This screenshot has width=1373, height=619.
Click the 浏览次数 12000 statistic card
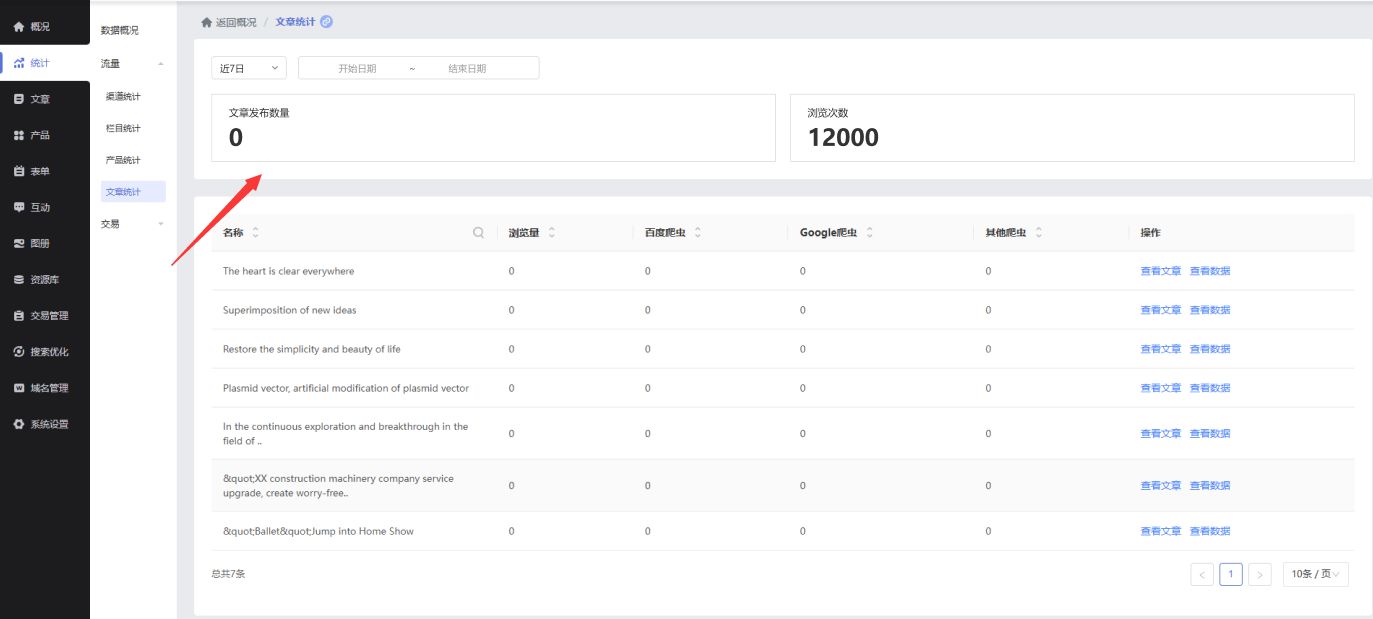(x=1072, y=128)
